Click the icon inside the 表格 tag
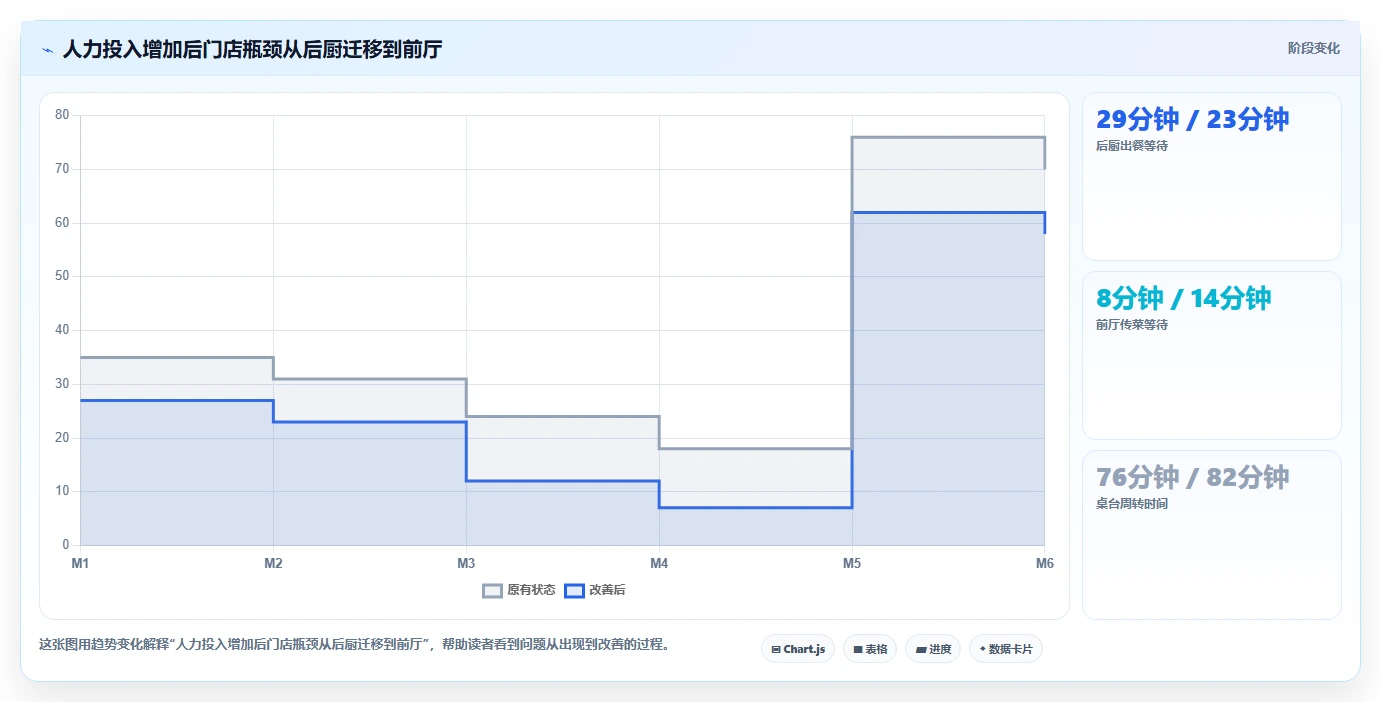The image size is (1381, 702). [858, 650]
